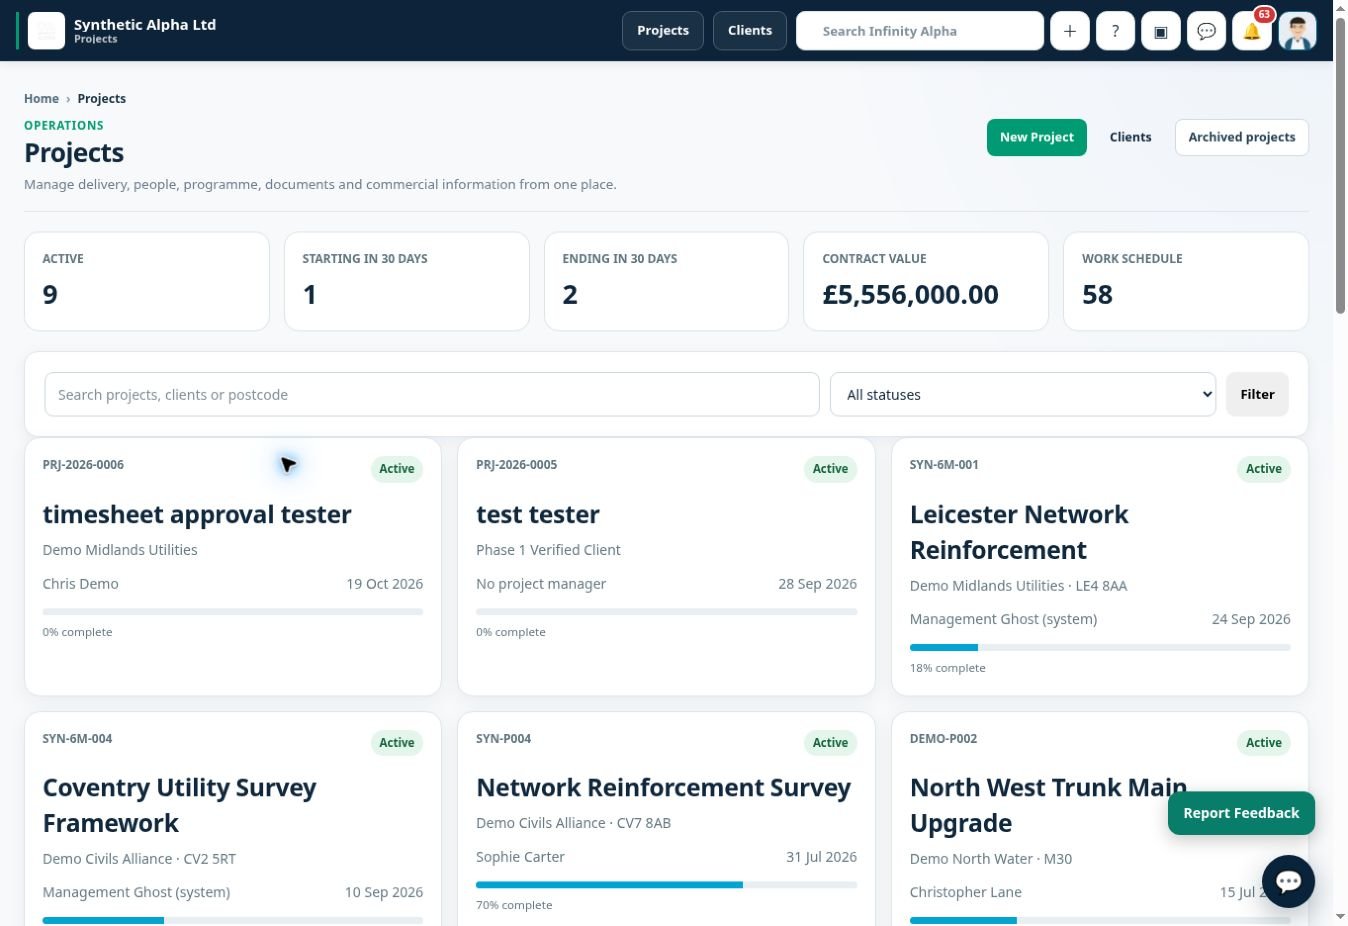Click the page vertical scrollbar thumb

click(x=1340, y=165)
